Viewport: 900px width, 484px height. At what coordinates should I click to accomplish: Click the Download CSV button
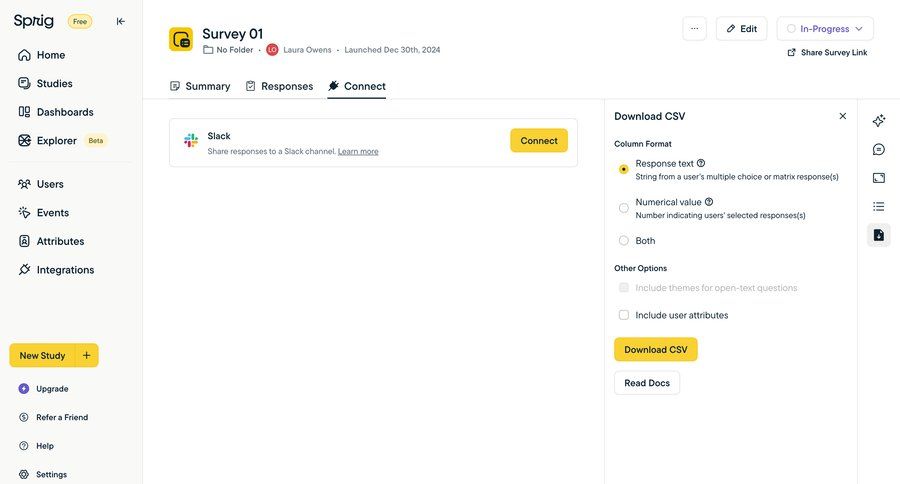click(x=655, y=350)
